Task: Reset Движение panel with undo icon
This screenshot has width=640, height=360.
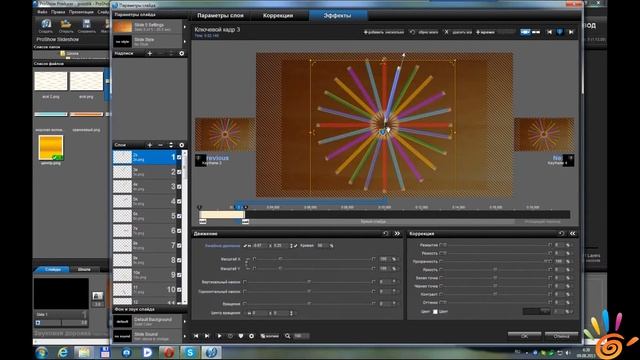Action: 386,233
